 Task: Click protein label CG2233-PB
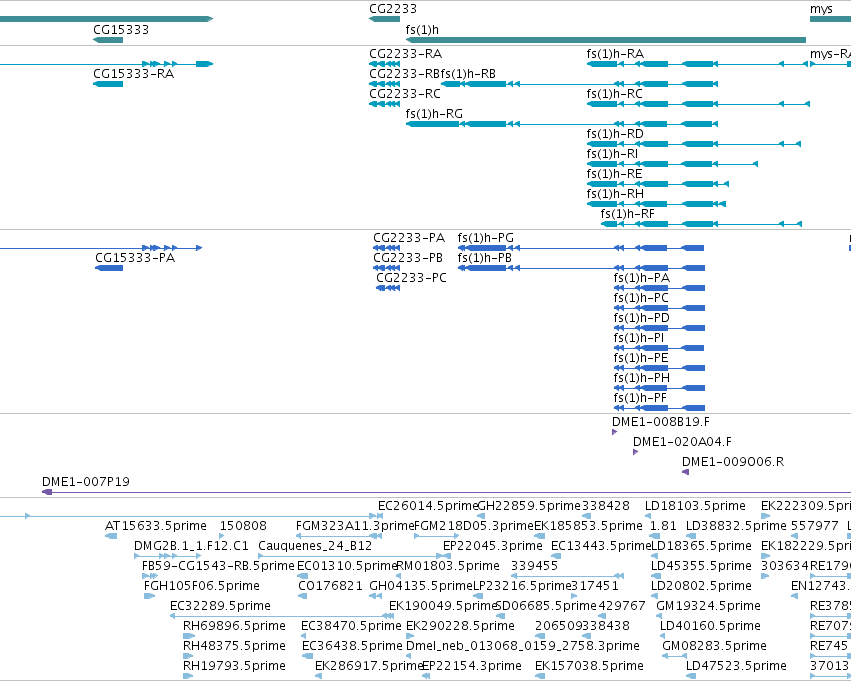pyautogui.click(x=408, y=258)
